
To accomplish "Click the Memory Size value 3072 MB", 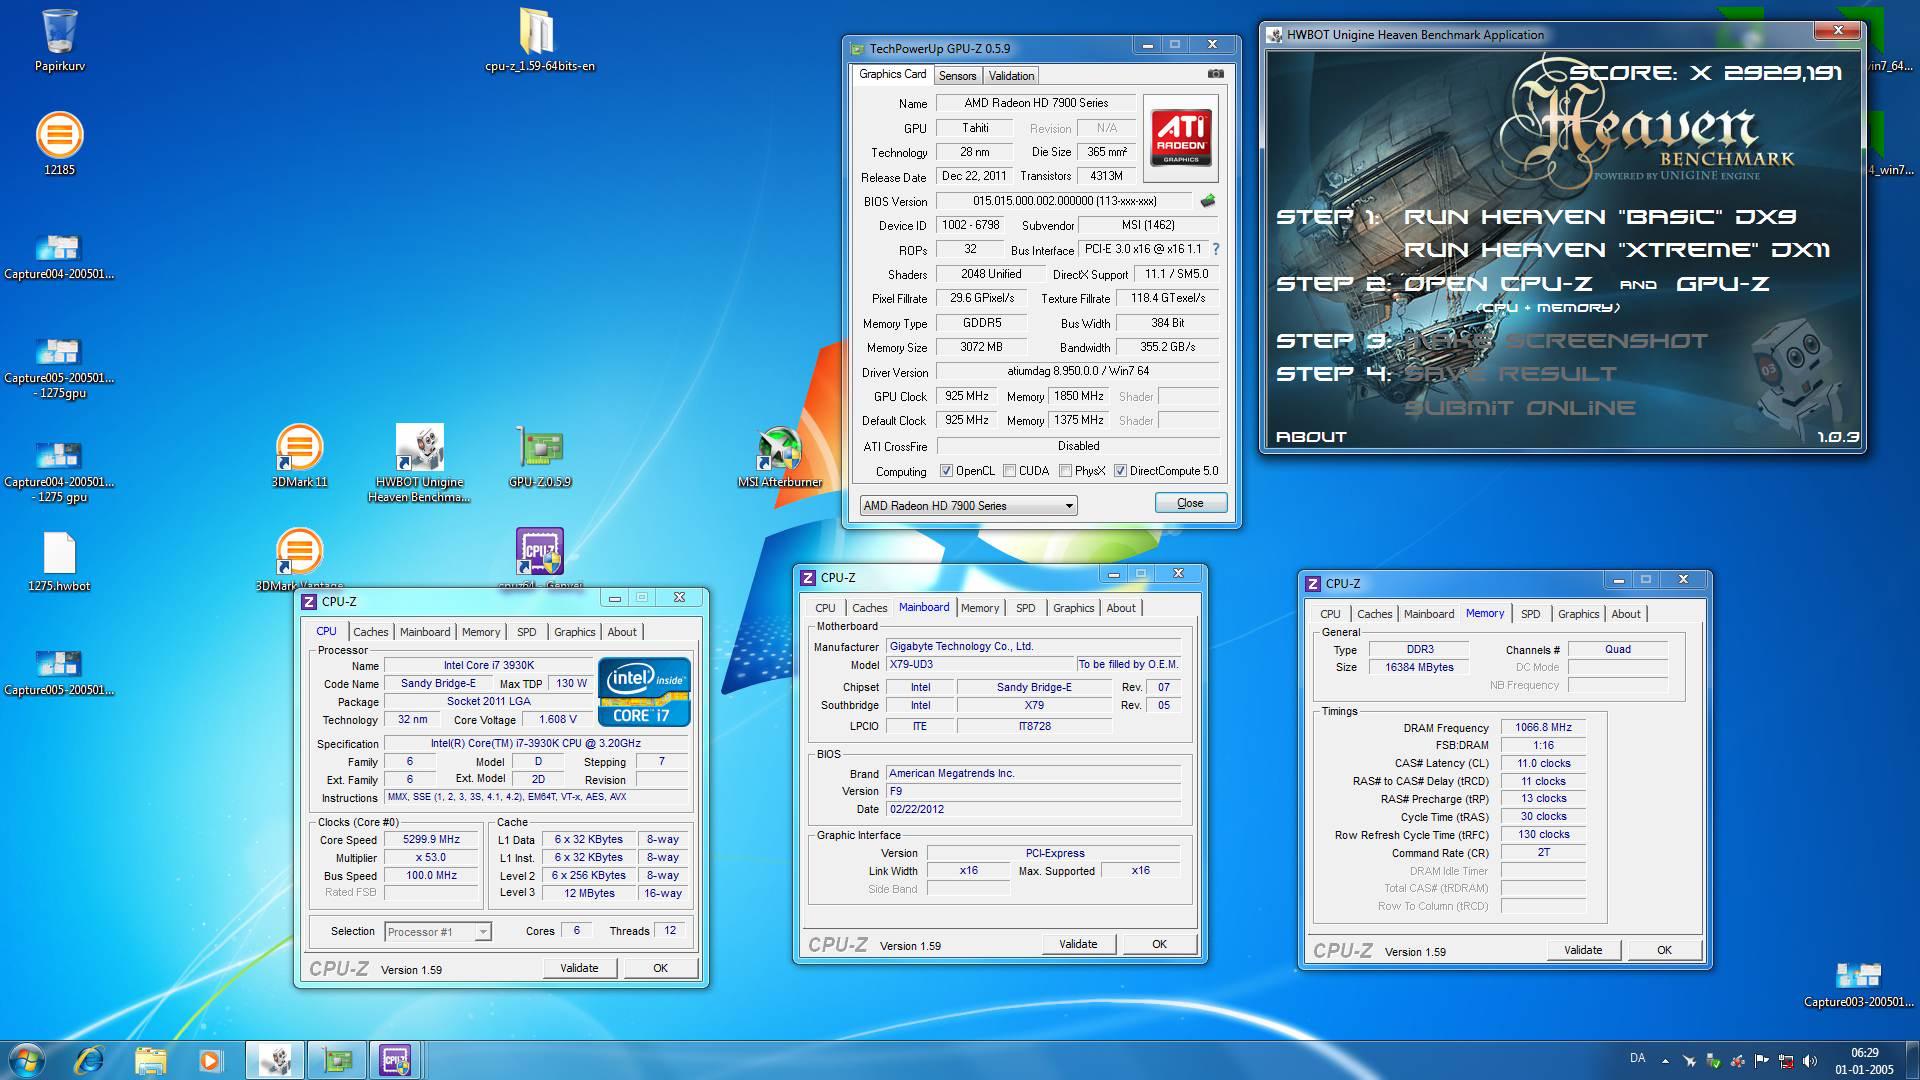I will [x=981, y=347].
